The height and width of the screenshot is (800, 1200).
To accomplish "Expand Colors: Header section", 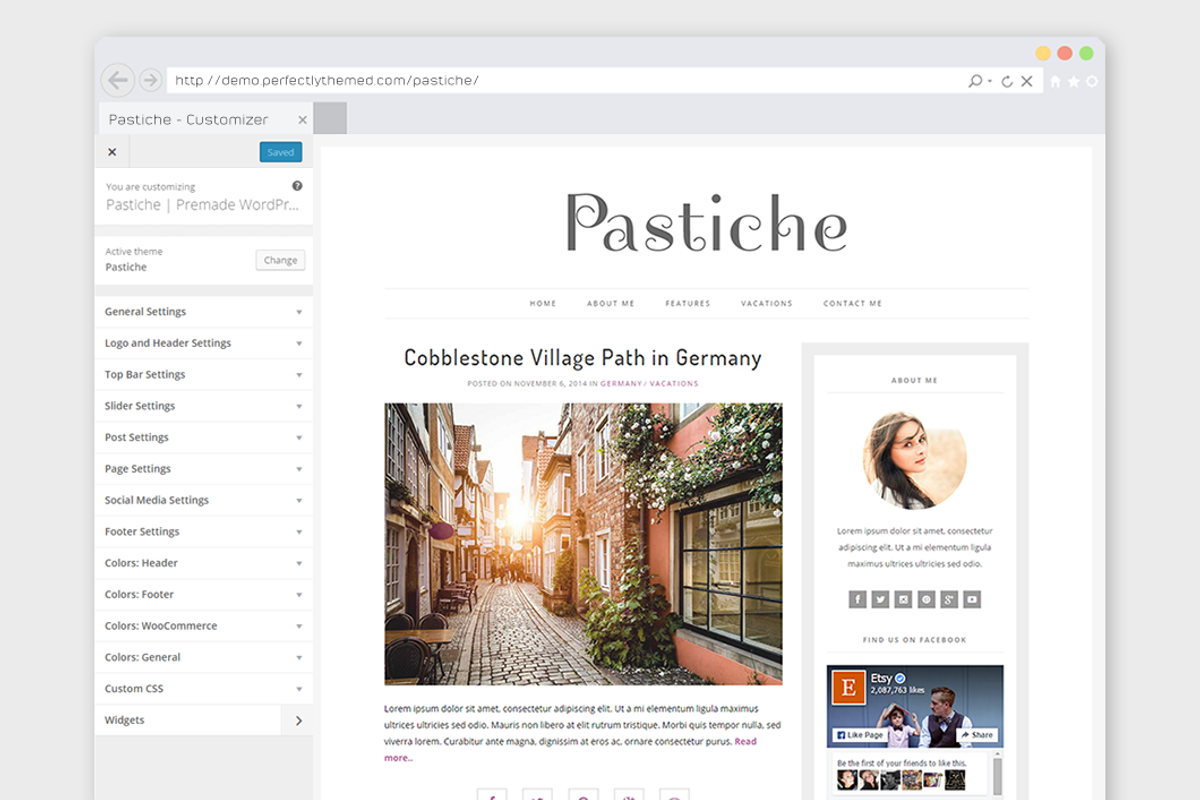I will (x=204, y=563).
